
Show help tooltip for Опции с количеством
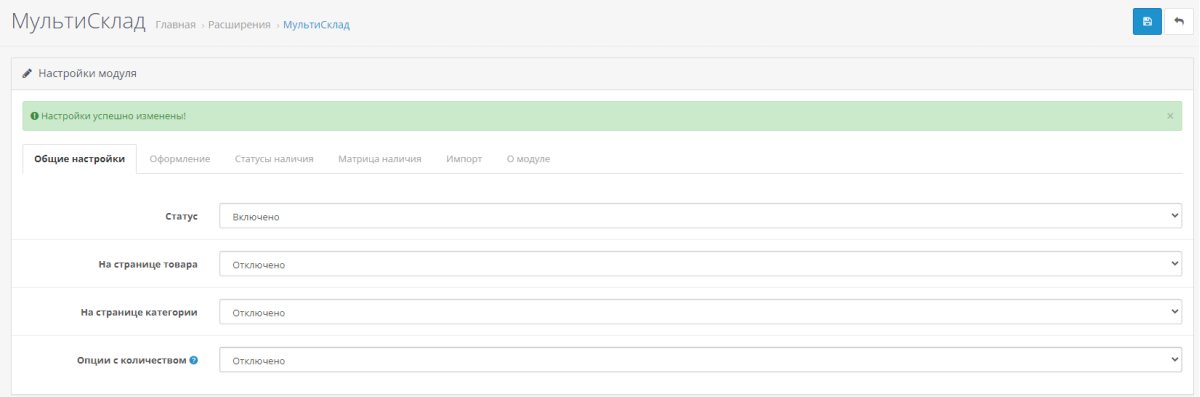(x=194, y=360)
